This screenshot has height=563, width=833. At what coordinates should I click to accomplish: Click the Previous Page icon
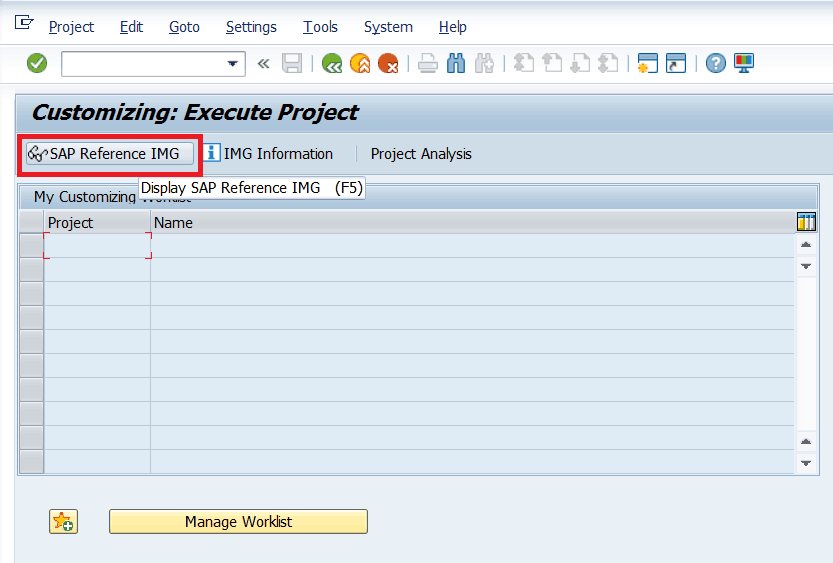click(552, 63)
